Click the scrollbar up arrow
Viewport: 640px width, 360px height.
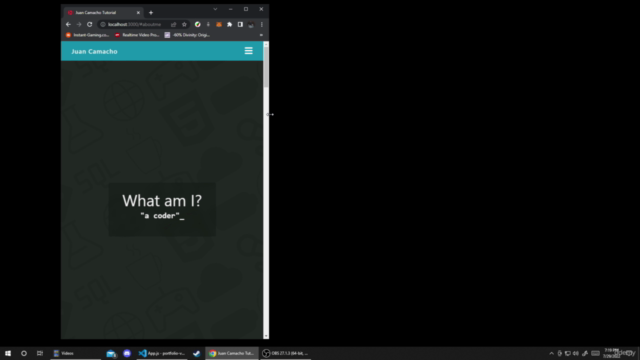pos(266,44)
